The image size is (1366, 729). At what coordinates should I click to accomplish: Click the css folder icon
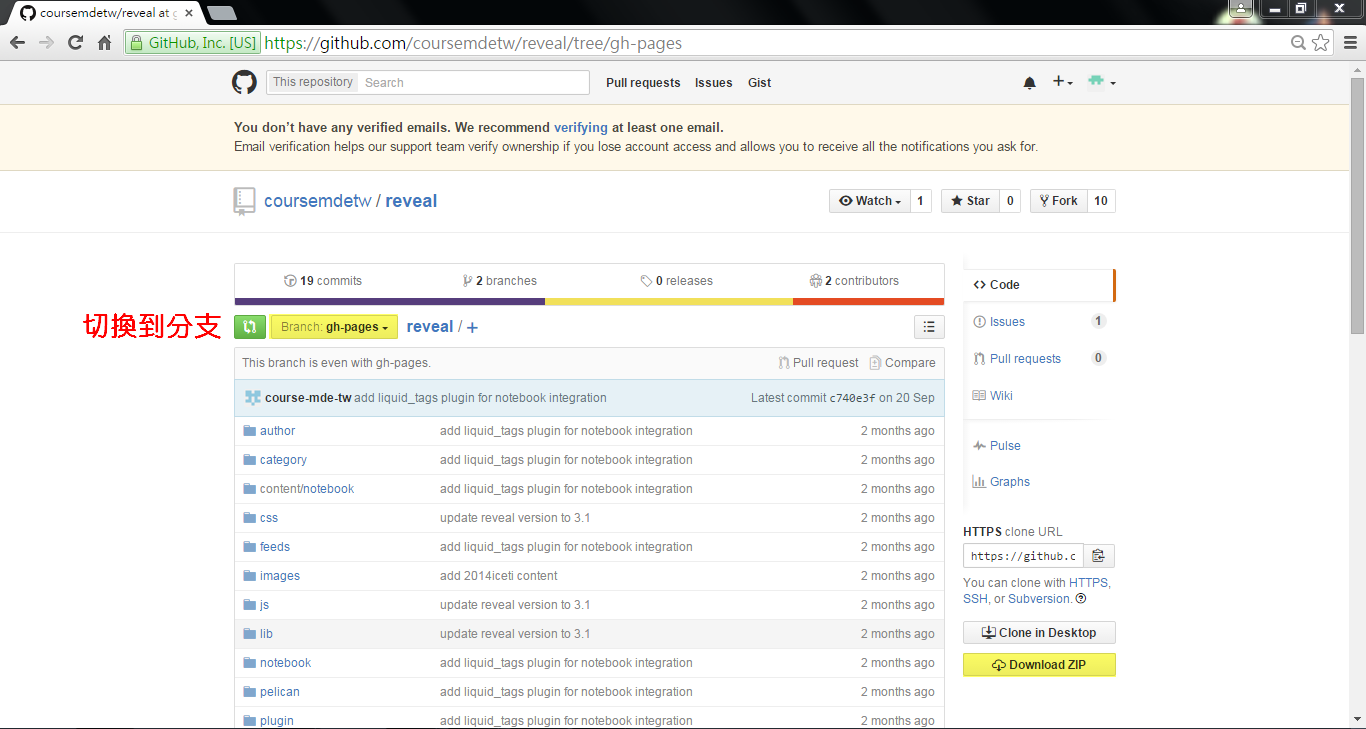pyautogui.click(x=250, y=518)
